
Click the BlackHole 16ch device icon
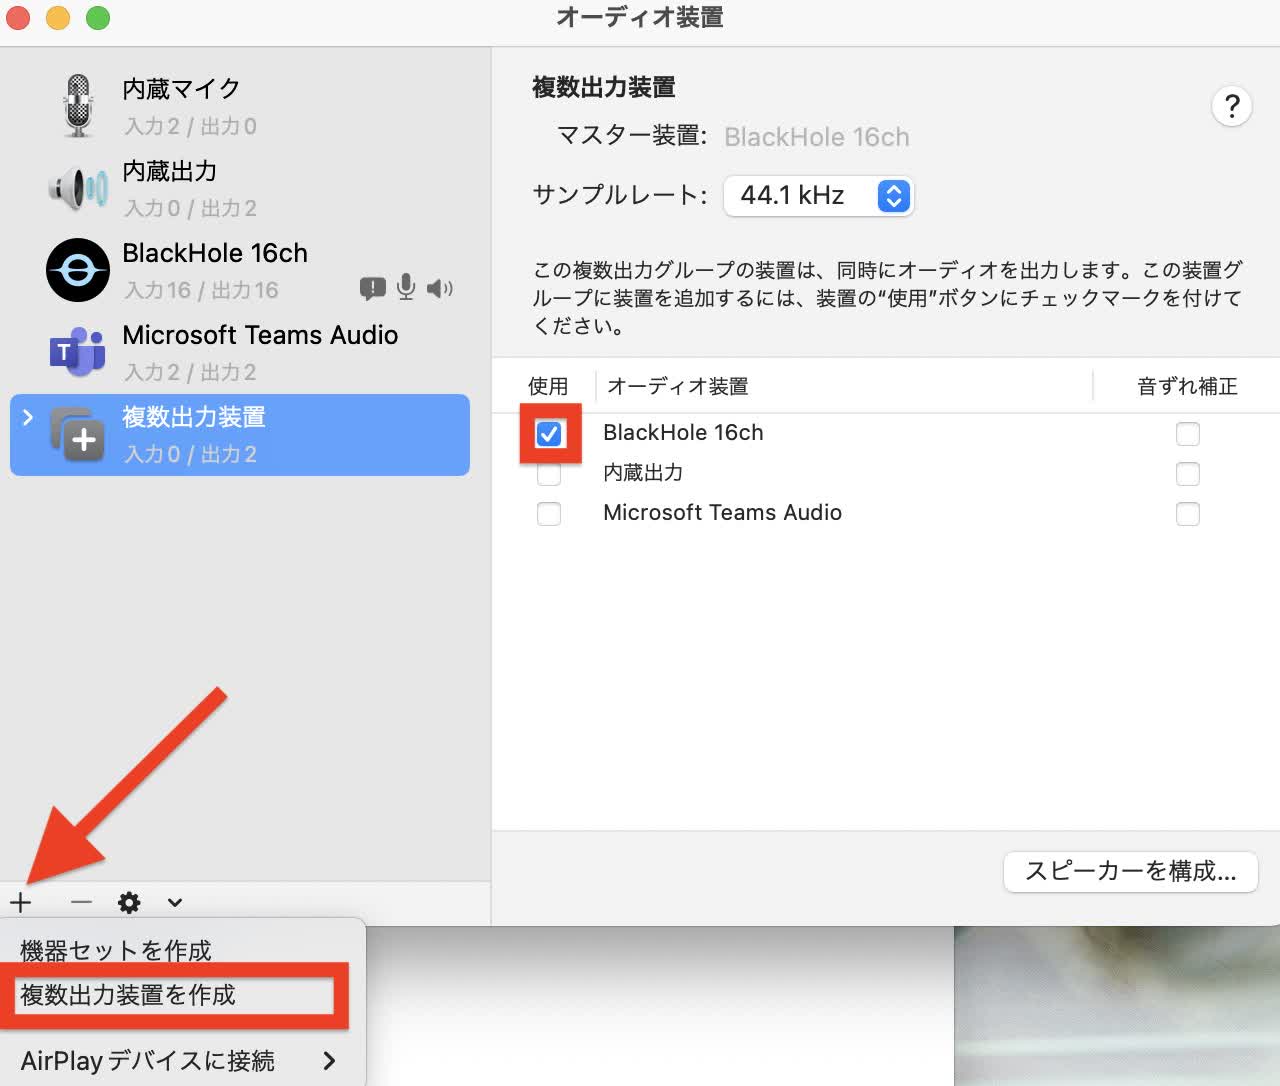click(x=78, y=270)
